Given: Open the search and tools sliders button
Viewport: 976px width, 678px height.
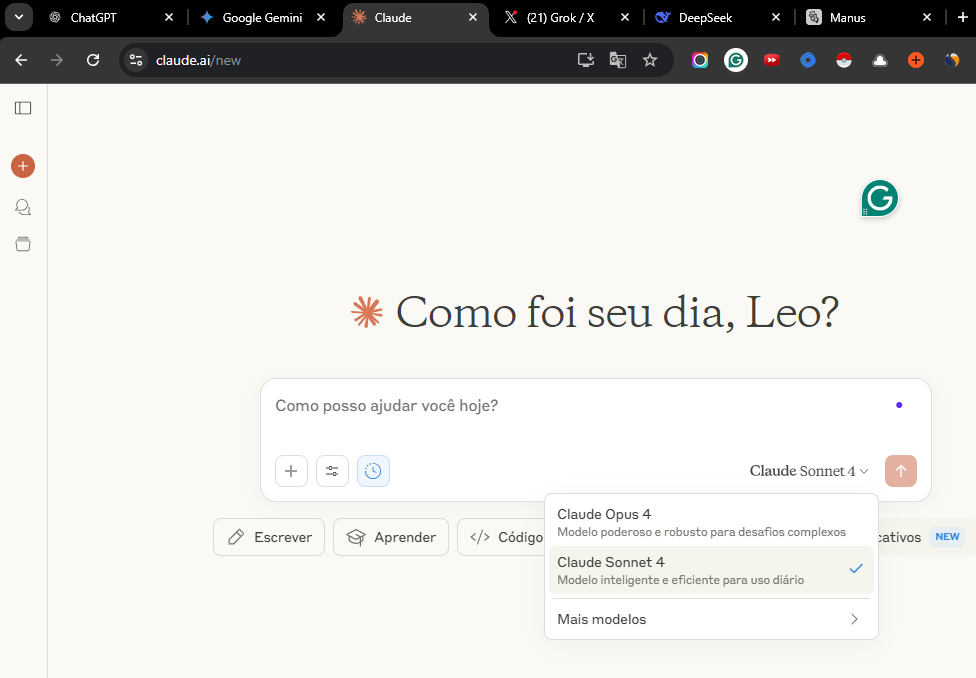Looking at the screenshot, I should [x=332, y=471].
